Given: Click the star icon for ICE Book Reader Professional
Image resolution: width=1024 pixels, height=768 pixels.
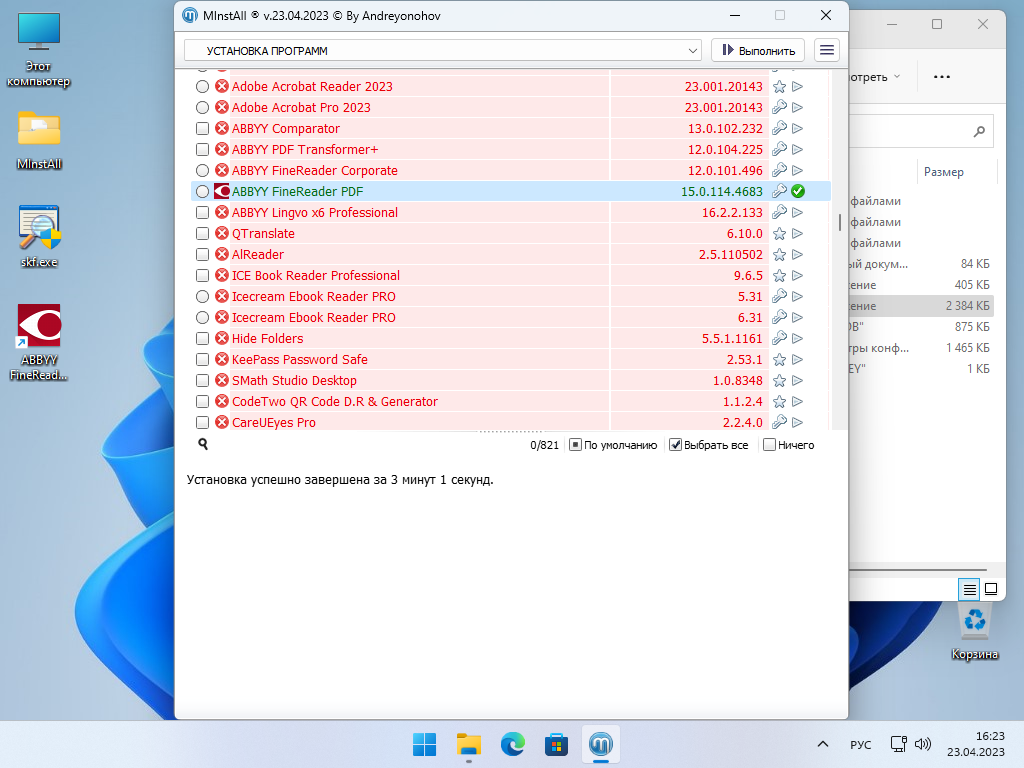Looking at the screenshot, I should point(779,276).
